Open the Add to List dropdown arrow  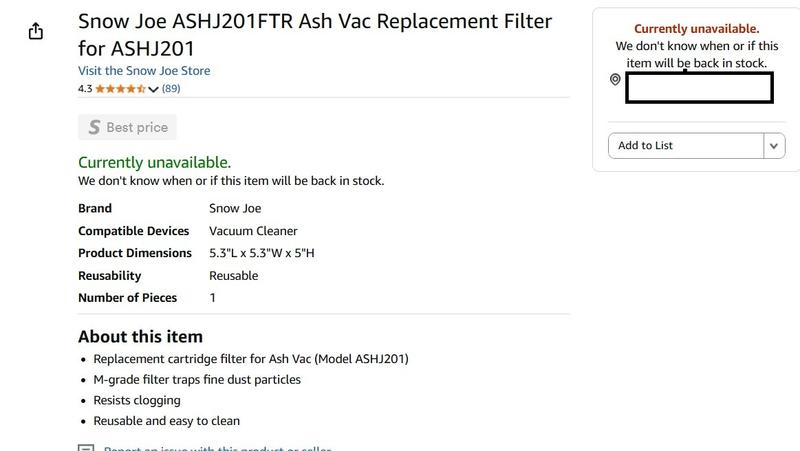775,146
